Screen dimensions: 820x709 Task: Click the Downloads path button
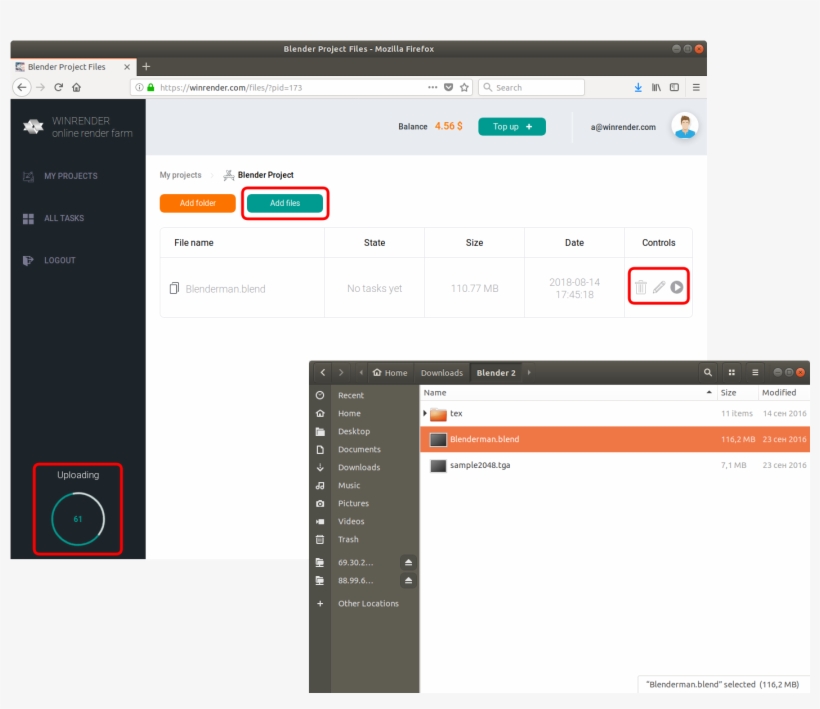click(442, 373)
